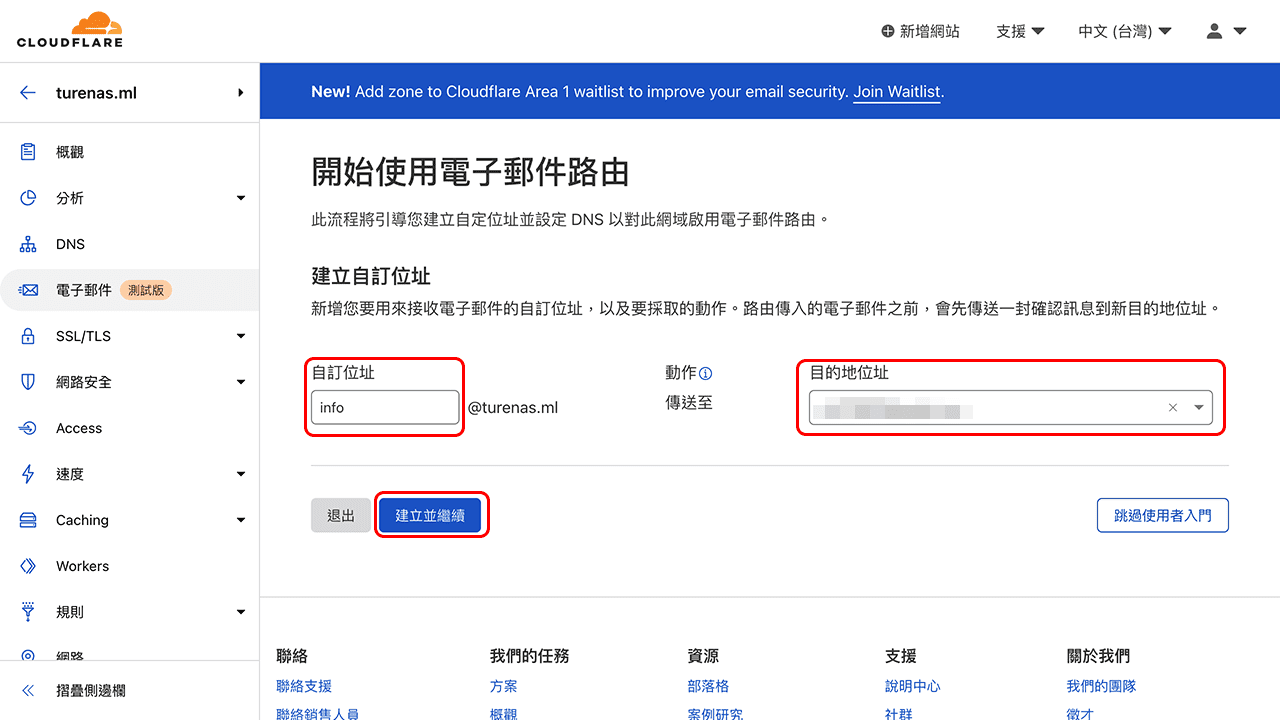Expand the destination address dropdown arrow
The width and height of the screenshot is (1280, 720).
pos(1198,407)
